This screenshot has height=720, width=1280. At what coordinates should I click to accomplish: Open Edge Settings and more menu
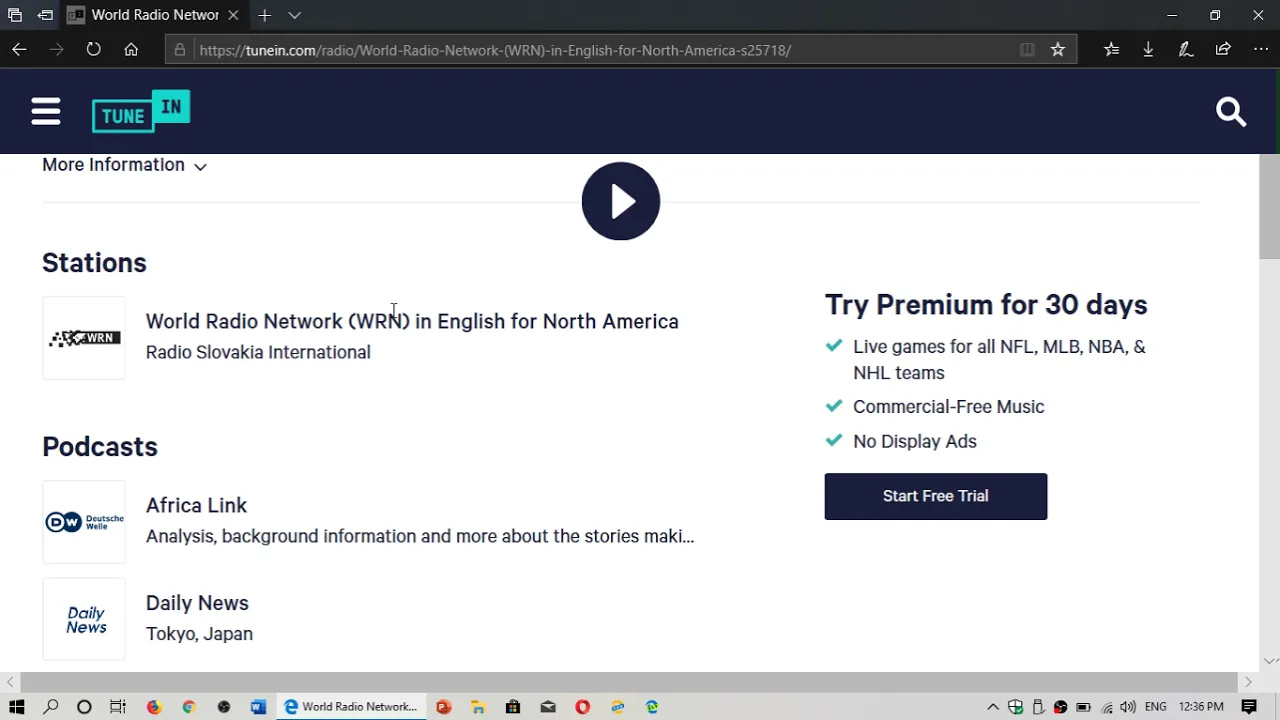click(1261, 49)
